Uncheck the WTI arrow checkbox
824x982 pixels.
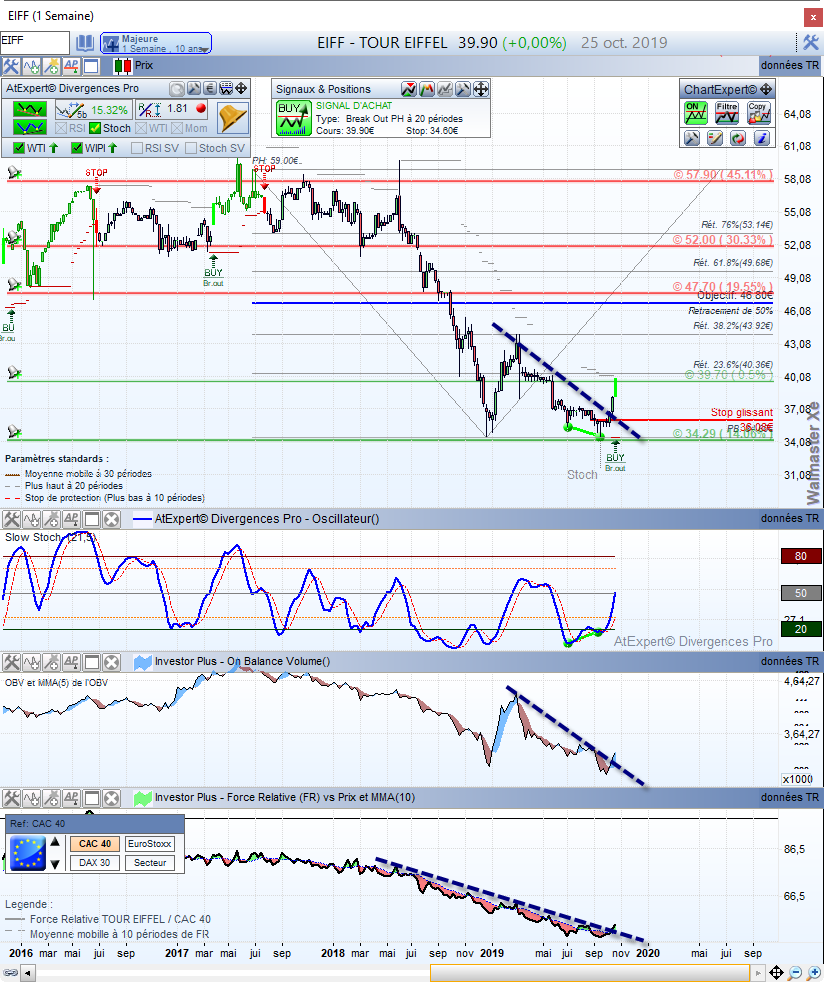click(x=19, y=148)
